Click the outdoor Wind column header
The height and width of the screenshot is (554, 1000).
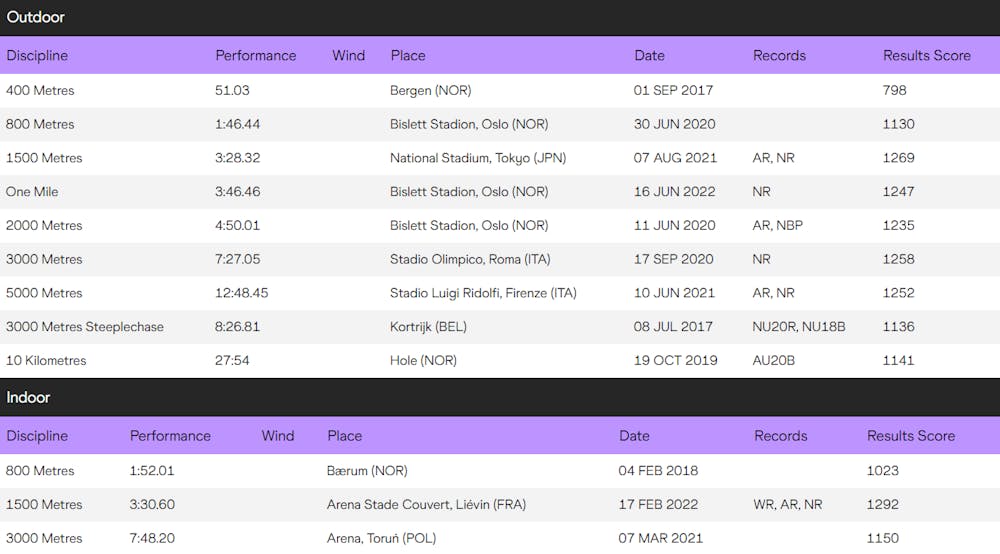click(x=348, y=55)
